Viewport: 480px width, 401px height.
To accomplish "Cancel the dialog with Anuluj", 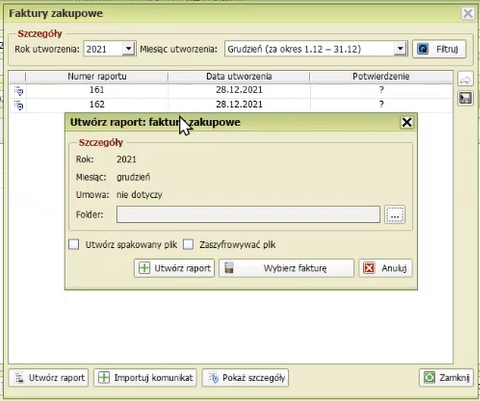I will point(386,268).
